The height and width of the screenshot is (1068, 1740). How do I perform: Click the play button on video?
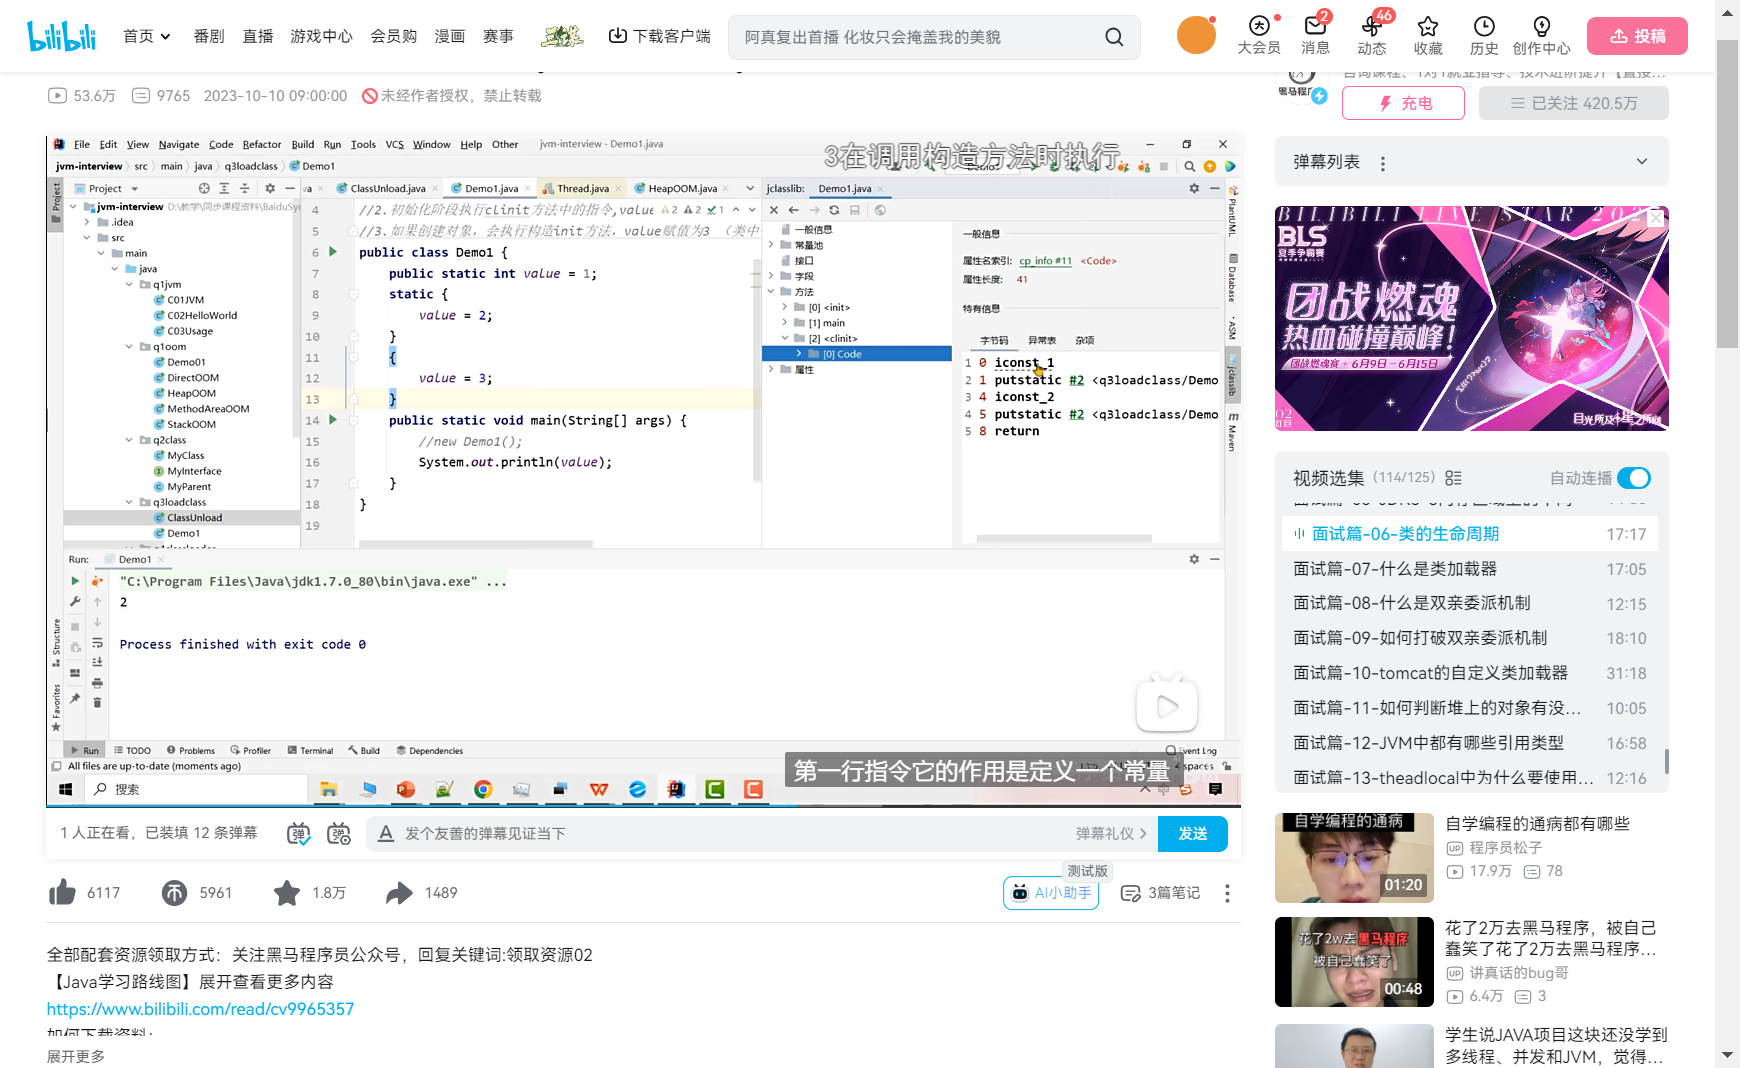pyautogui.click(x=1167, y=706)
